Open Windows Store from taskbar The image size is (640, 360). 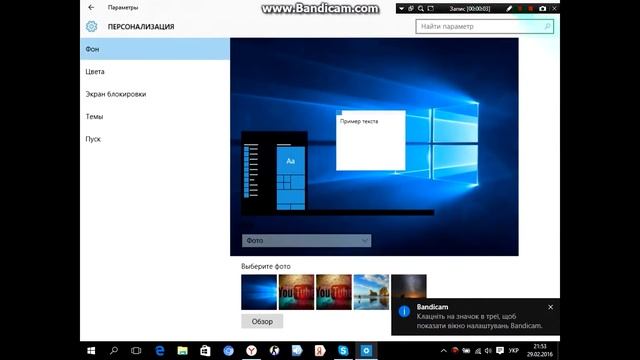click(205, 351)
